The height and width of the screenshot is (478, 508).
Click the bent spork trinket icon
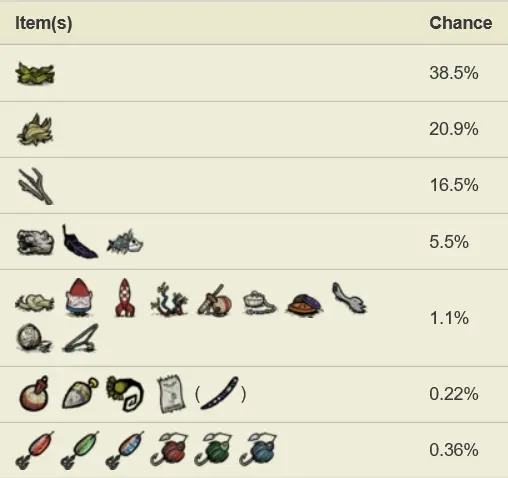point(349,298)
